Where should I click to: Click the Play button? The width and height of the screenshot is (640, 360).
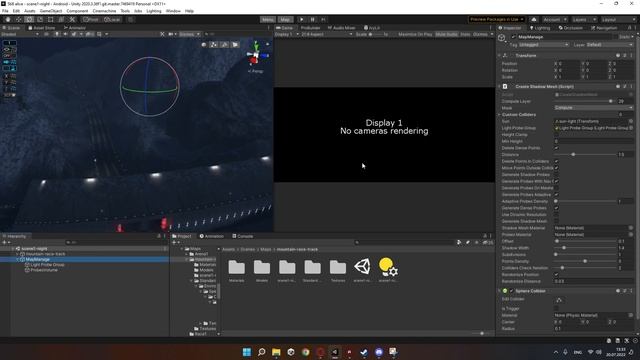[x=302, y=20]
